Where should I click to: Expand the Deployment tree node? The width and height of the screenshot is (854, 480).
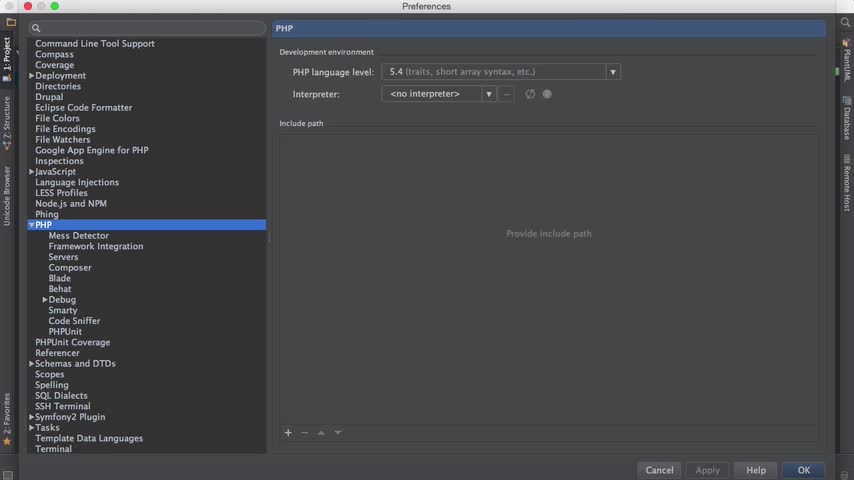(31, 76)
